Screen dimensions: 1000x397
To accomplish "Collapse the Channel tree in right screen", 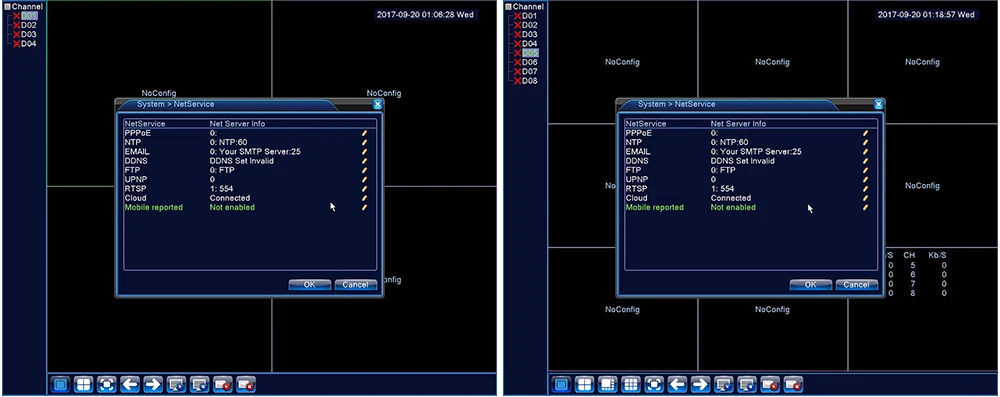I will [x=508, y=6].
